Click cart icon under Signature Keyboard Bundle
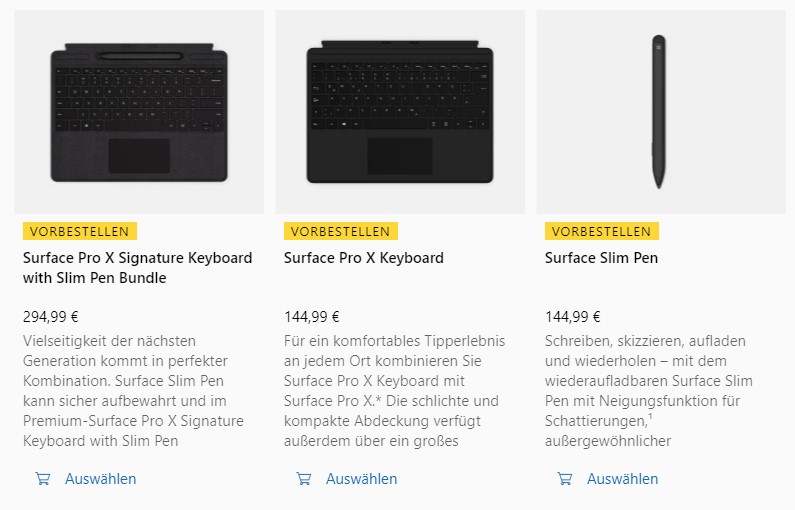The width and height of the screenshot is (795, 510). pos(43,479)
